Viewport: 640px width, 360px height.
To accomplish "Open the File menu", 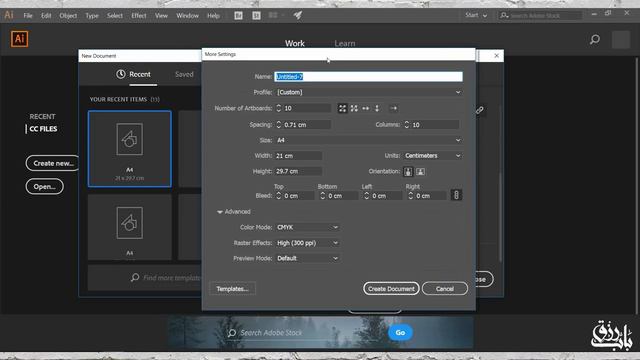I will [x=28, y=16].
